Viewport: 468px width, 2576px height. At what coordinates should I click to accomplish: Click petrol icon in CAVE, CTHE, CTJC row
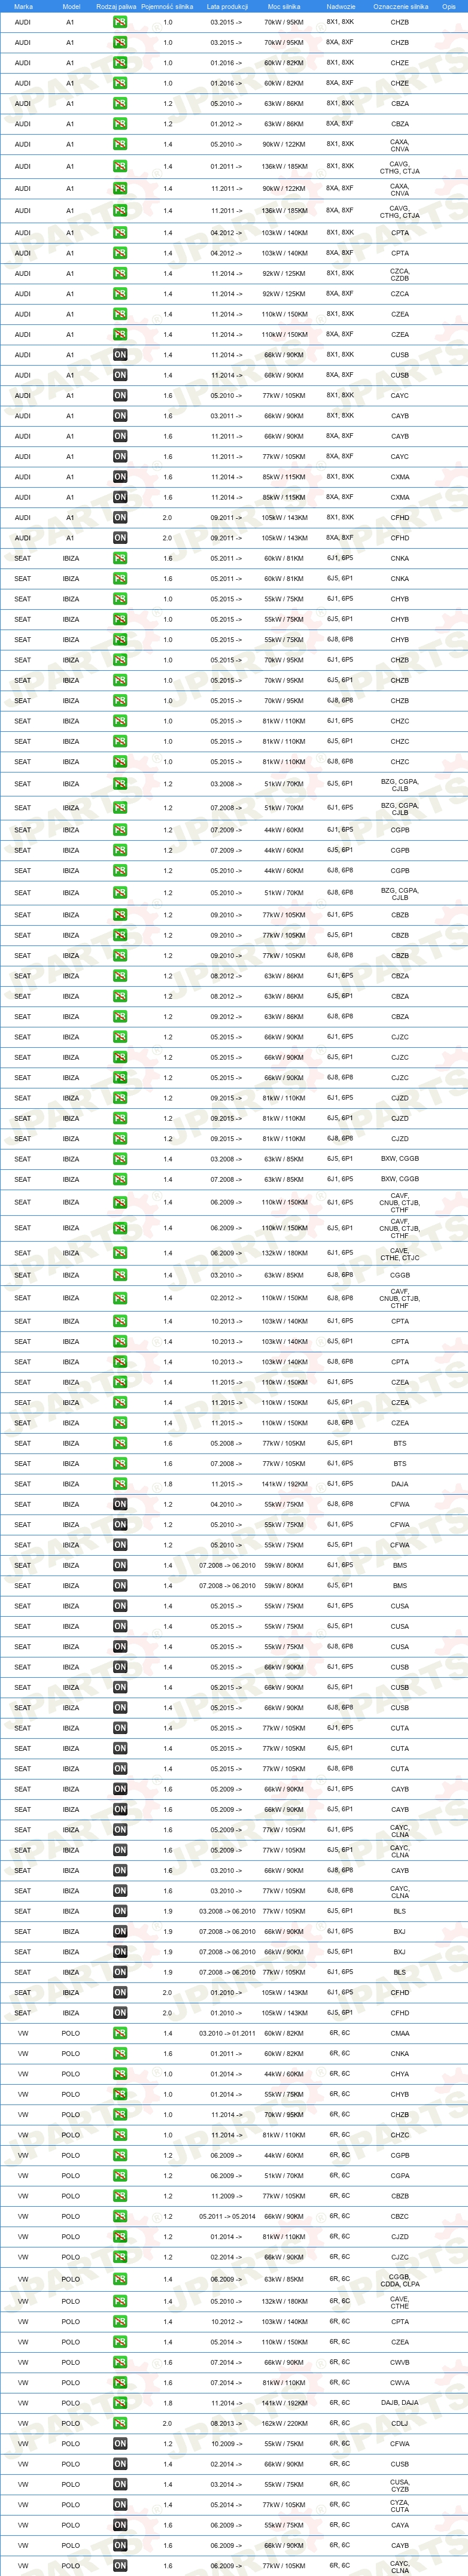(120, 1253)
